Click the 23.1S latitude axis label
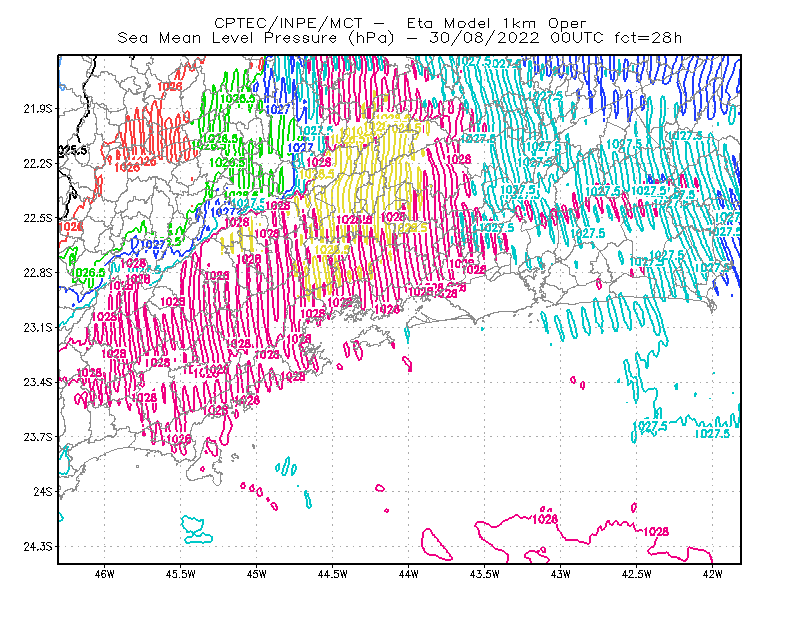 click(38, 328)
